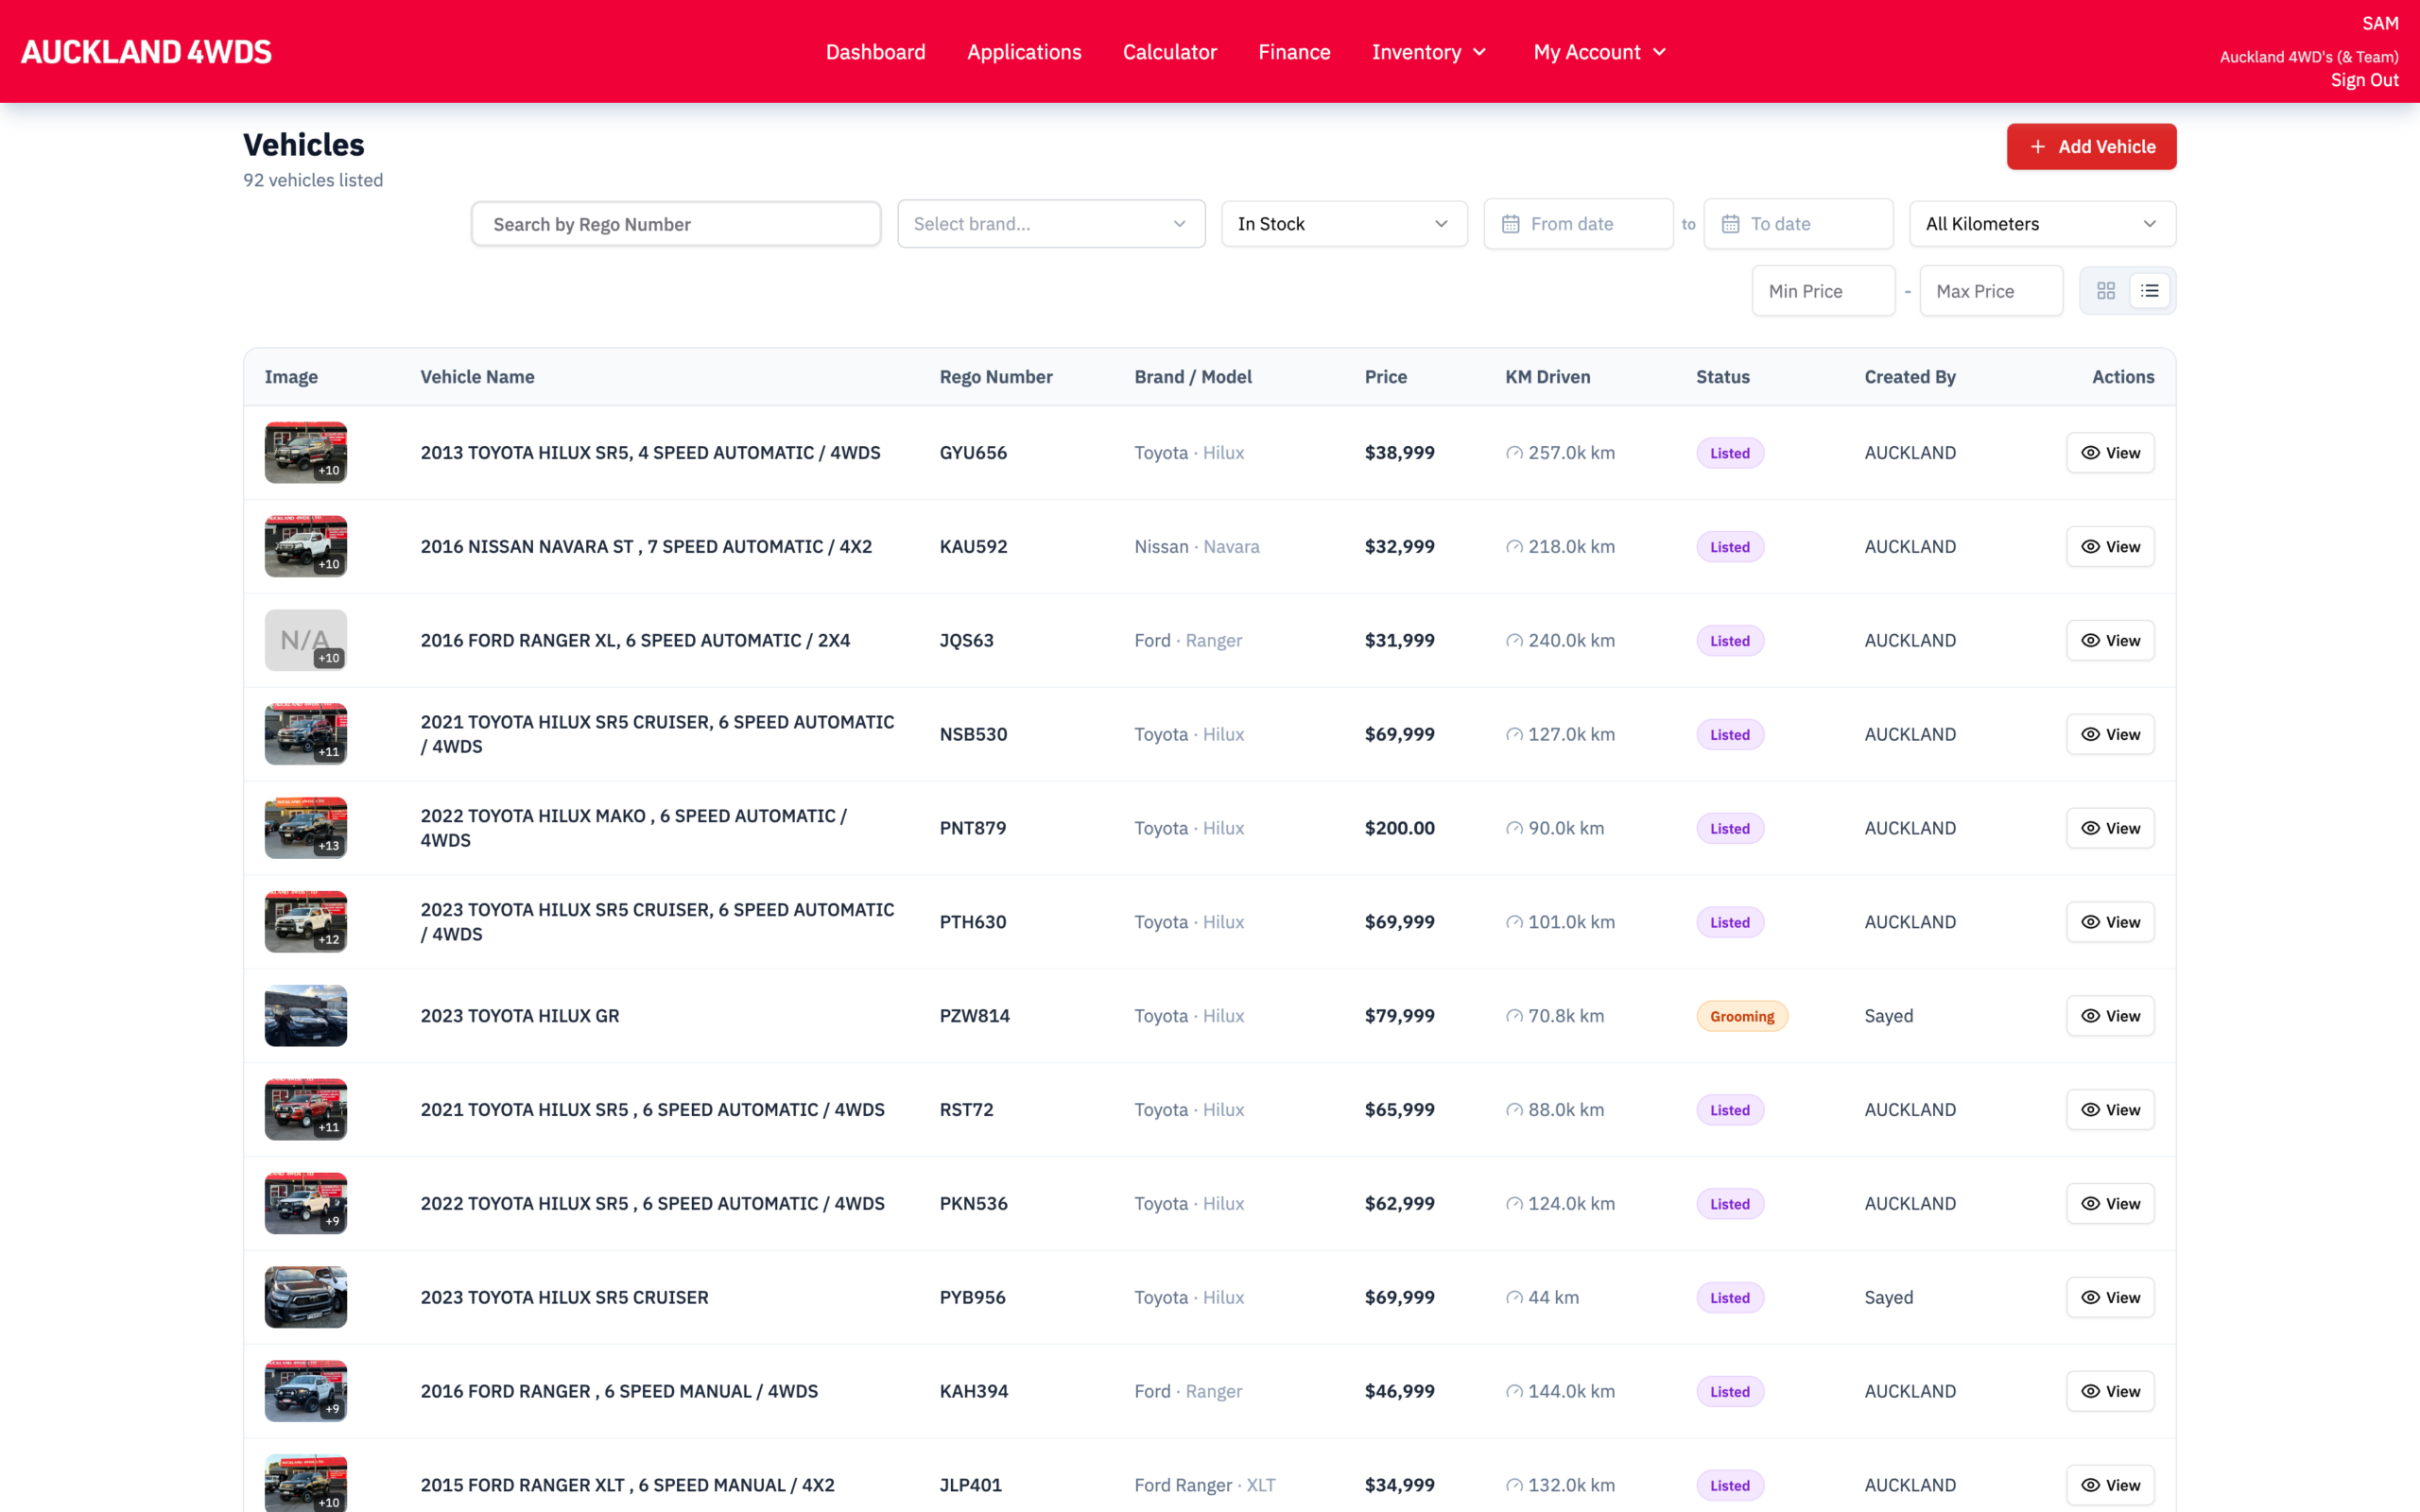Go to Applications in navigation
2420x1512 pixels.
1024,52
